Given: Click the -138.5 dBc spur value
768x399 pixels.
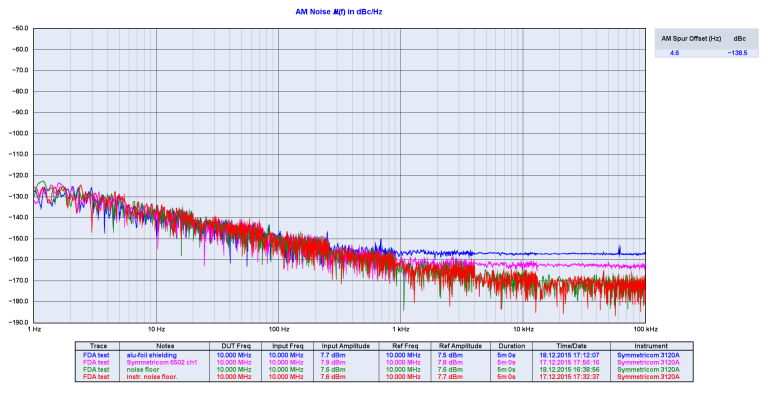Looking at the screenshot, I should (737, 53).
